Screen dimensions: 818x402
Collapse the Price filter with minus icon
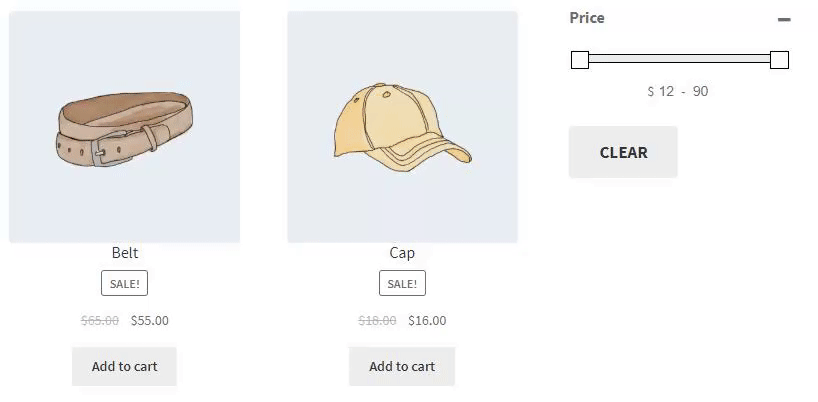(x=784, y=20)
